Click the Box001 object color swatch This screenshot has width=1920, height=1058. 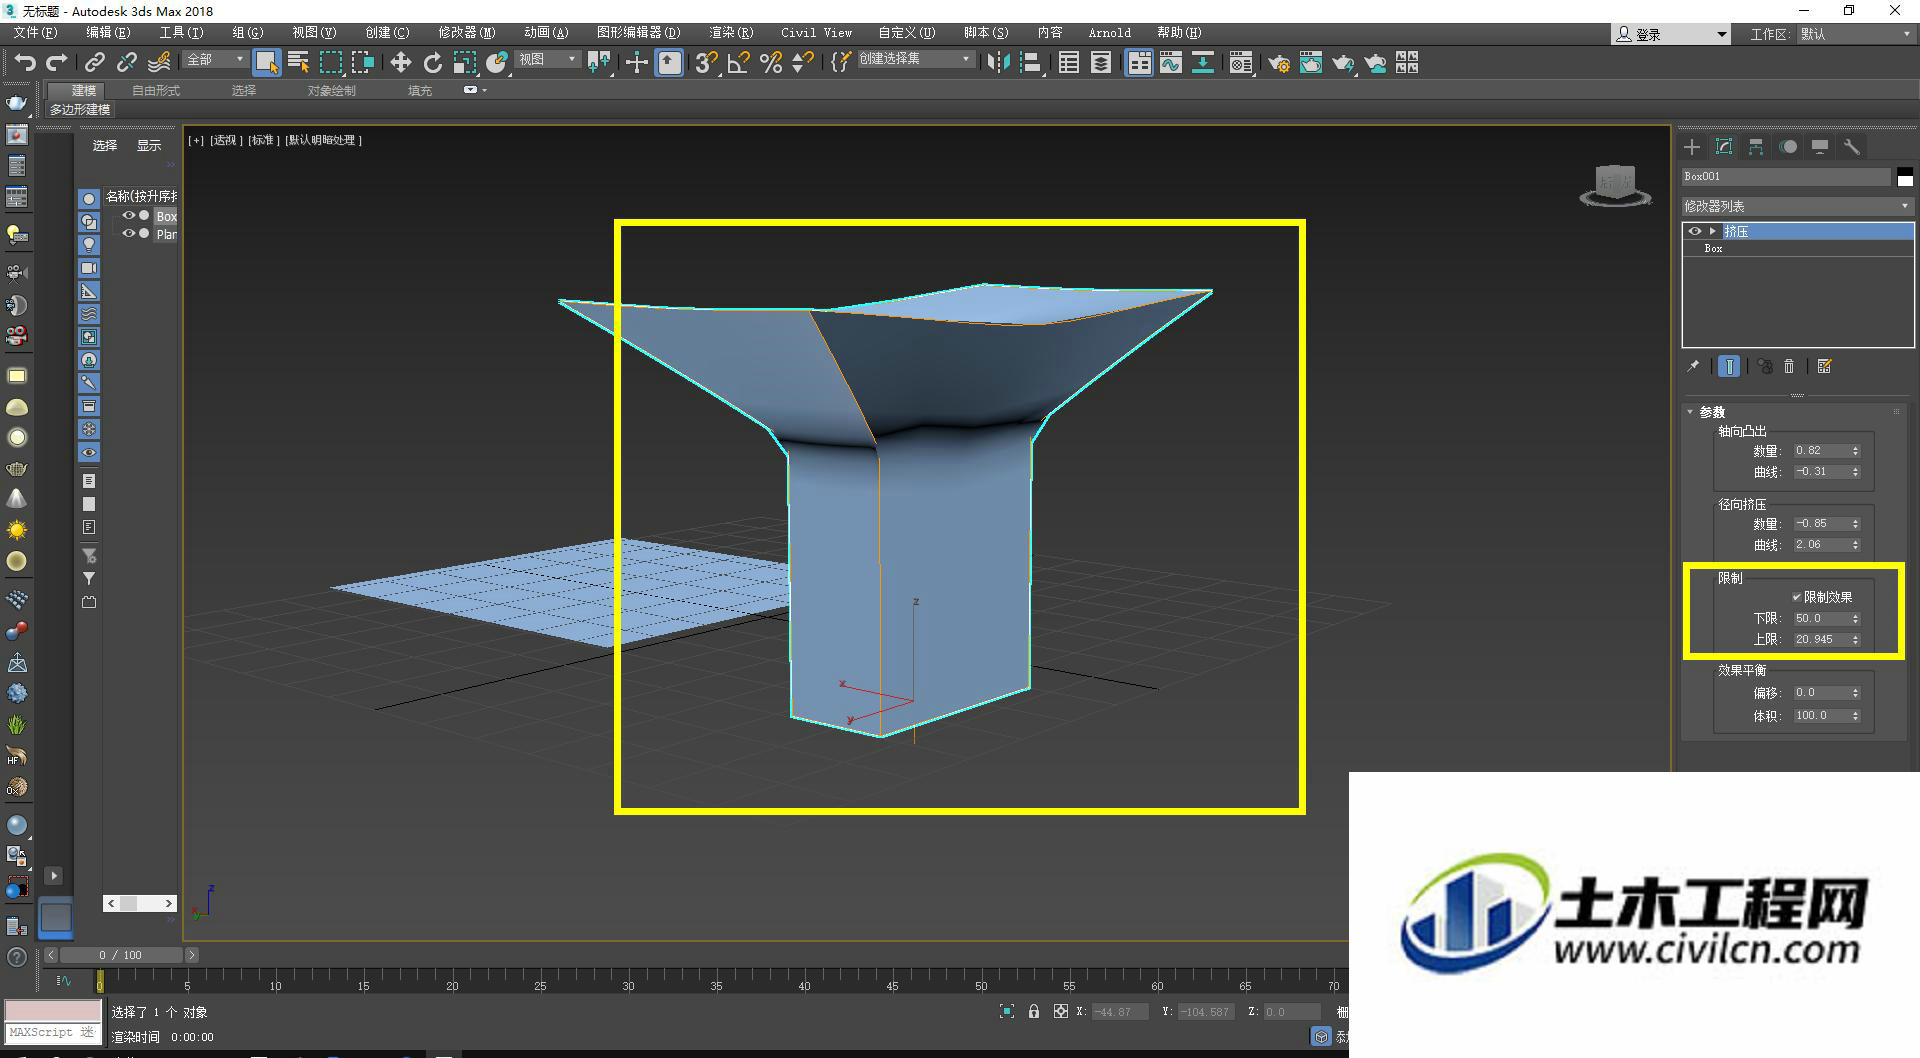[1905, 177]
